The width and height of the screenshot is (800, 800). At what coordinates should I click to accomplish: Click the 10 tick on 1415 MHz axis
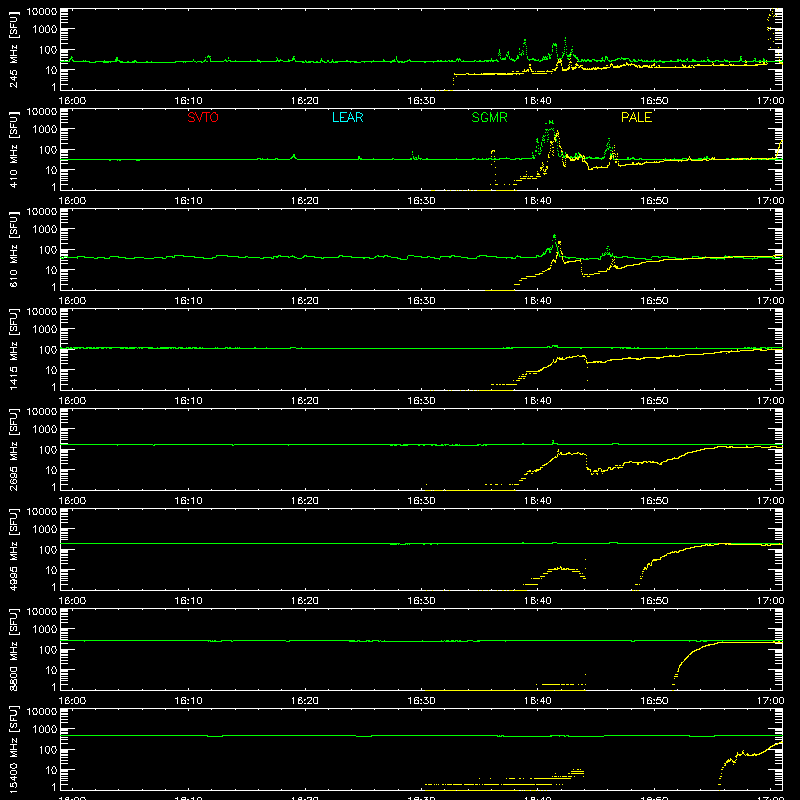pyautogui.click(x=52, y=370)
